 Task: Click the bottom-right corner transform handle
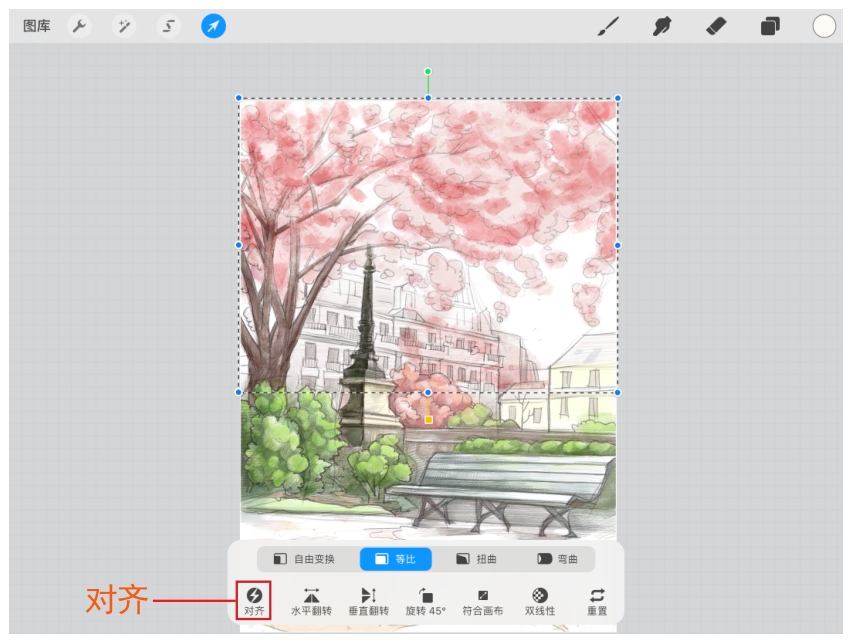click(618, 392)
